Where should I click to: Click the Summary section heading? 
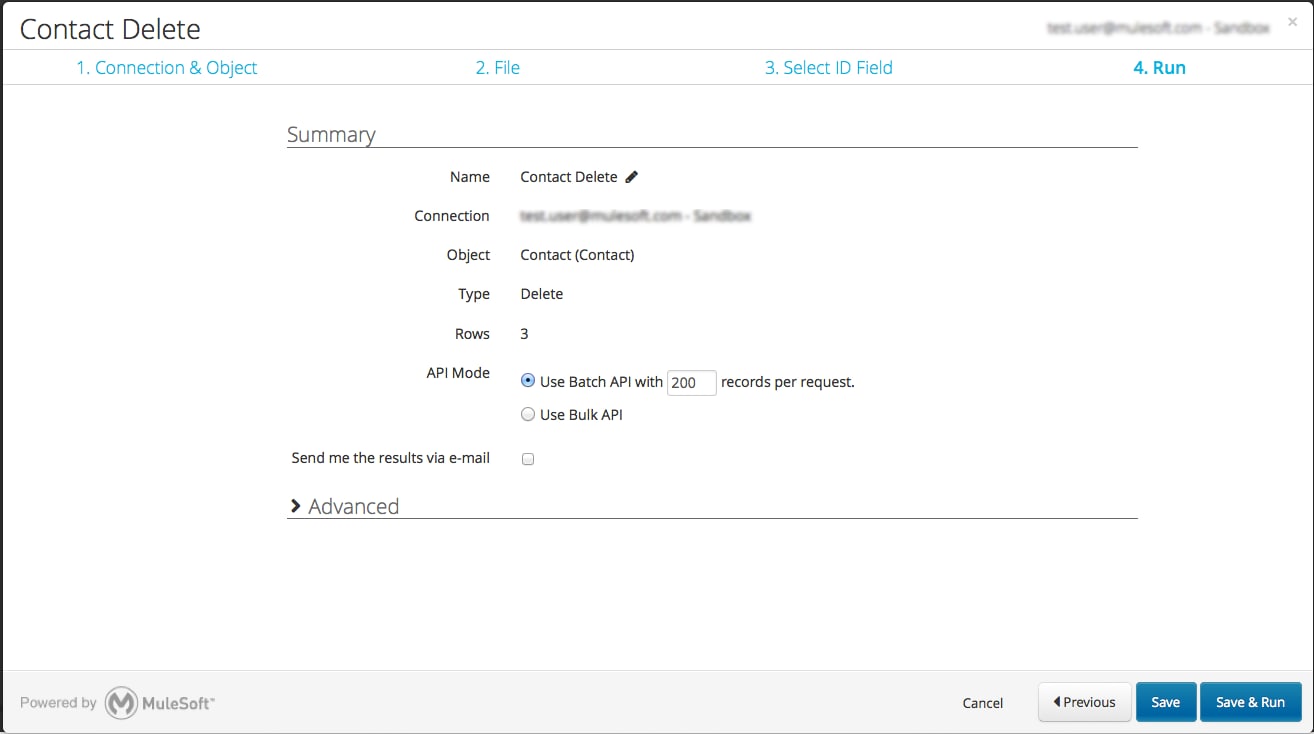pyautogui.click(x=331, y=134)
